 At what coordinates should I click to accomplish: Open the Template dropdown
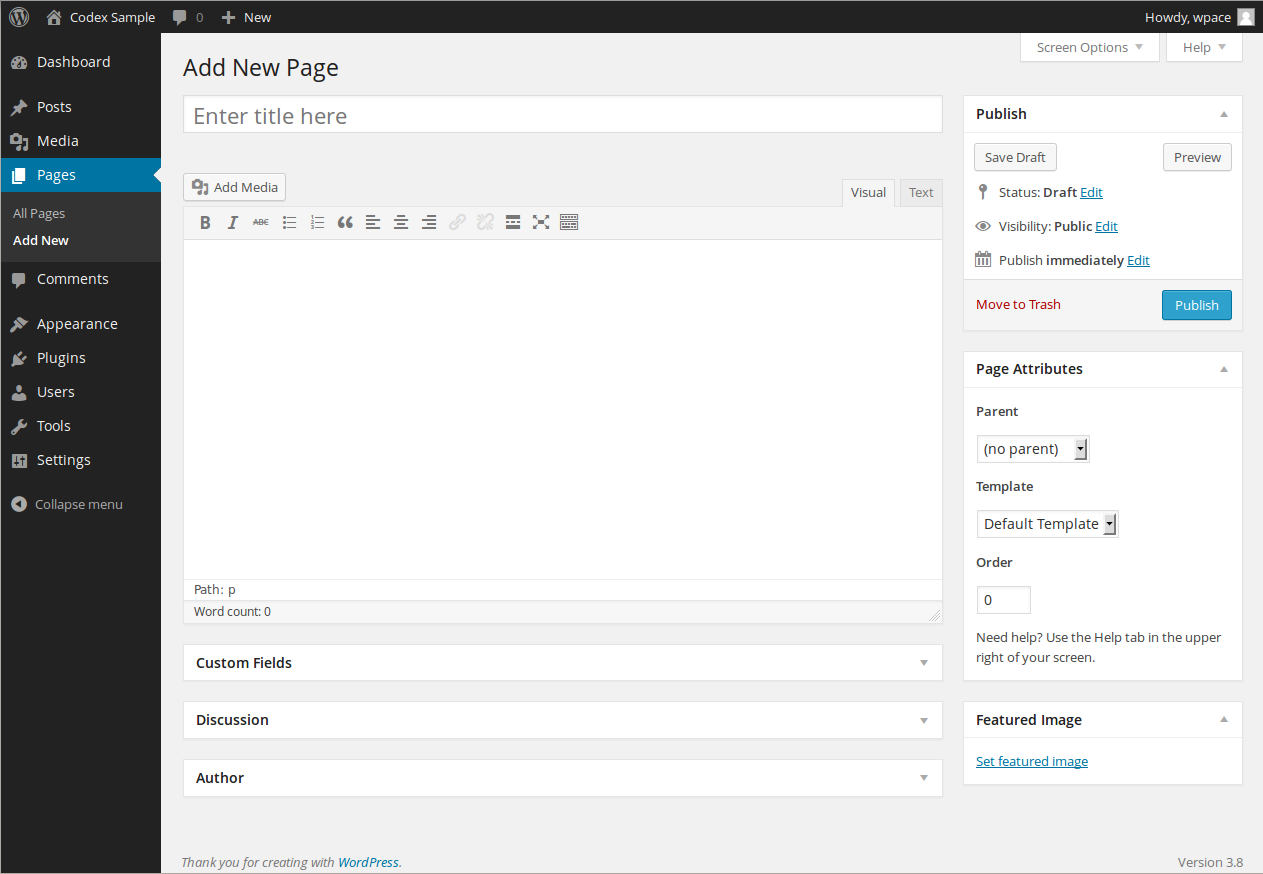[x=1047, y=523]
